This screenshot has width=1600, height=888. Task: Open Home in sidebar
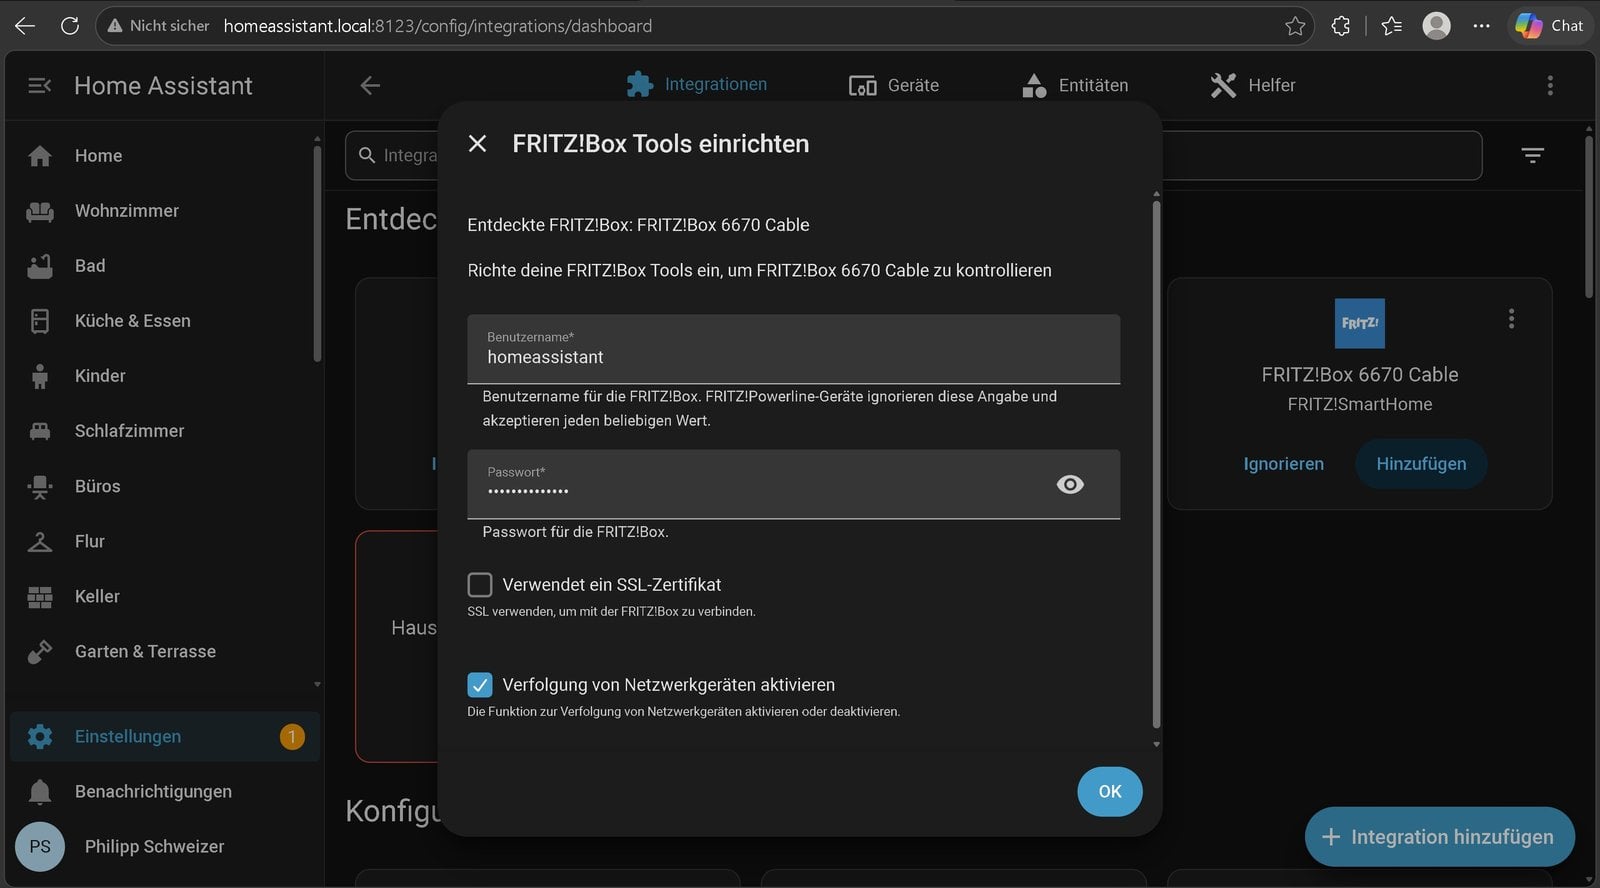click(x=165, y=156)
